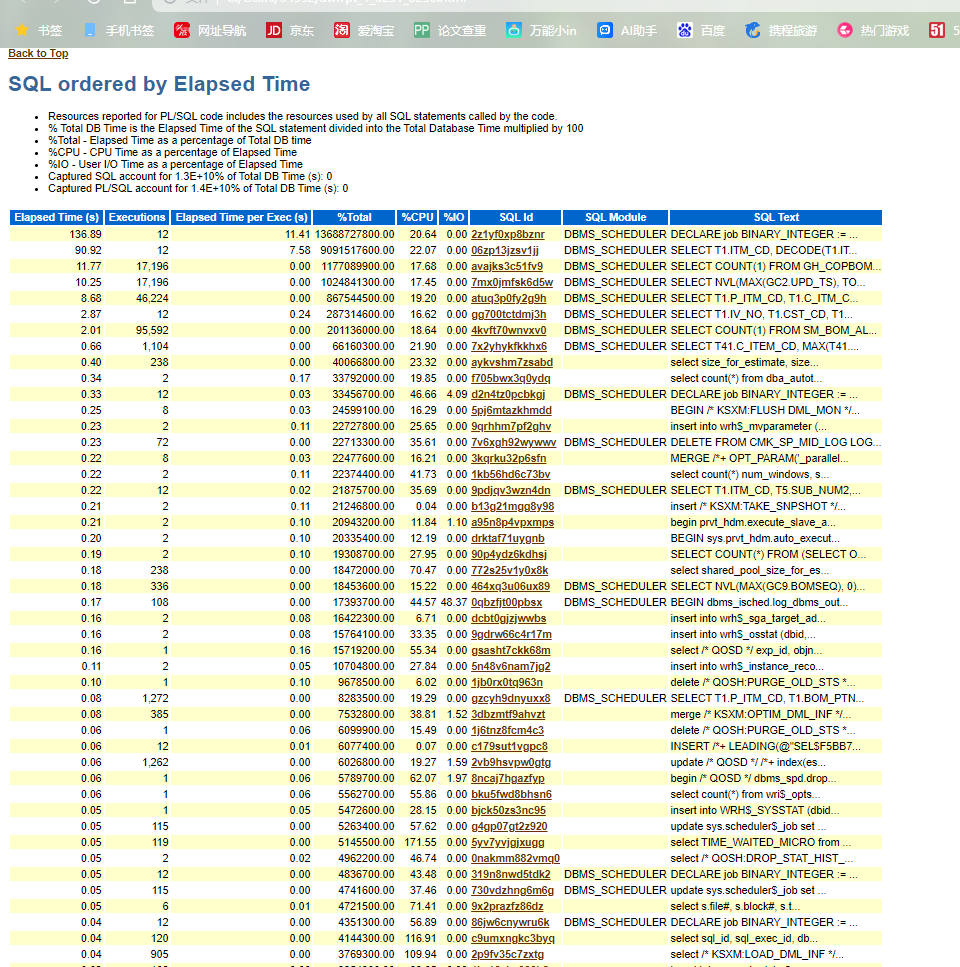The width and height of the screenshot is (960, 967).
Task: Select the SQL ordered by Elapsed Time heading
Action: click(x=159, y=84)
